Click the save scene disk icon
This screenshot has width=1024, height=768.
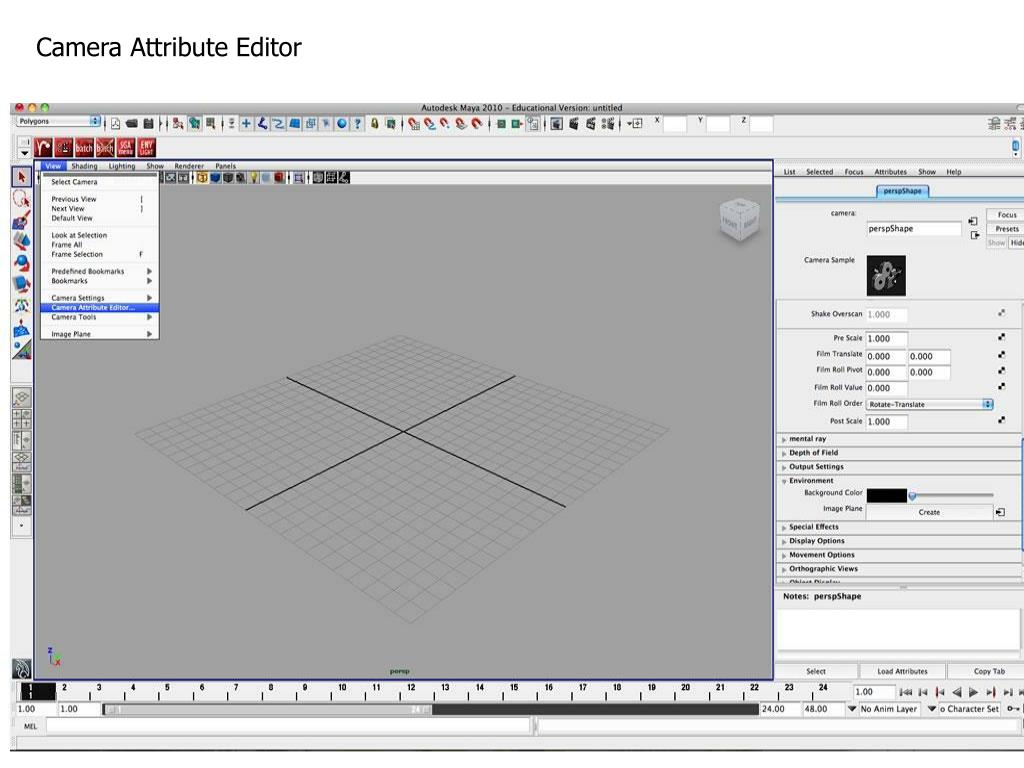[148, 123]
